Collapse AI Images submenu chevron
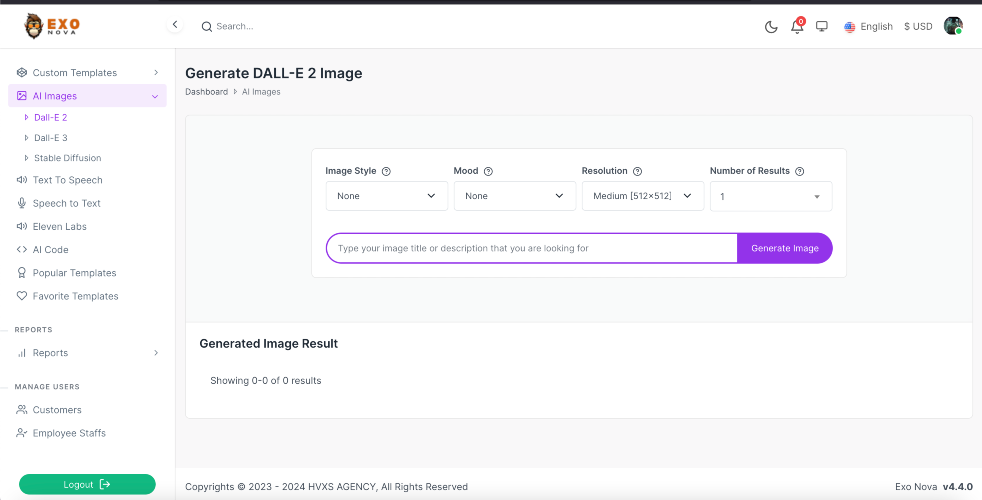982x500 pixels. coord(155,96)
